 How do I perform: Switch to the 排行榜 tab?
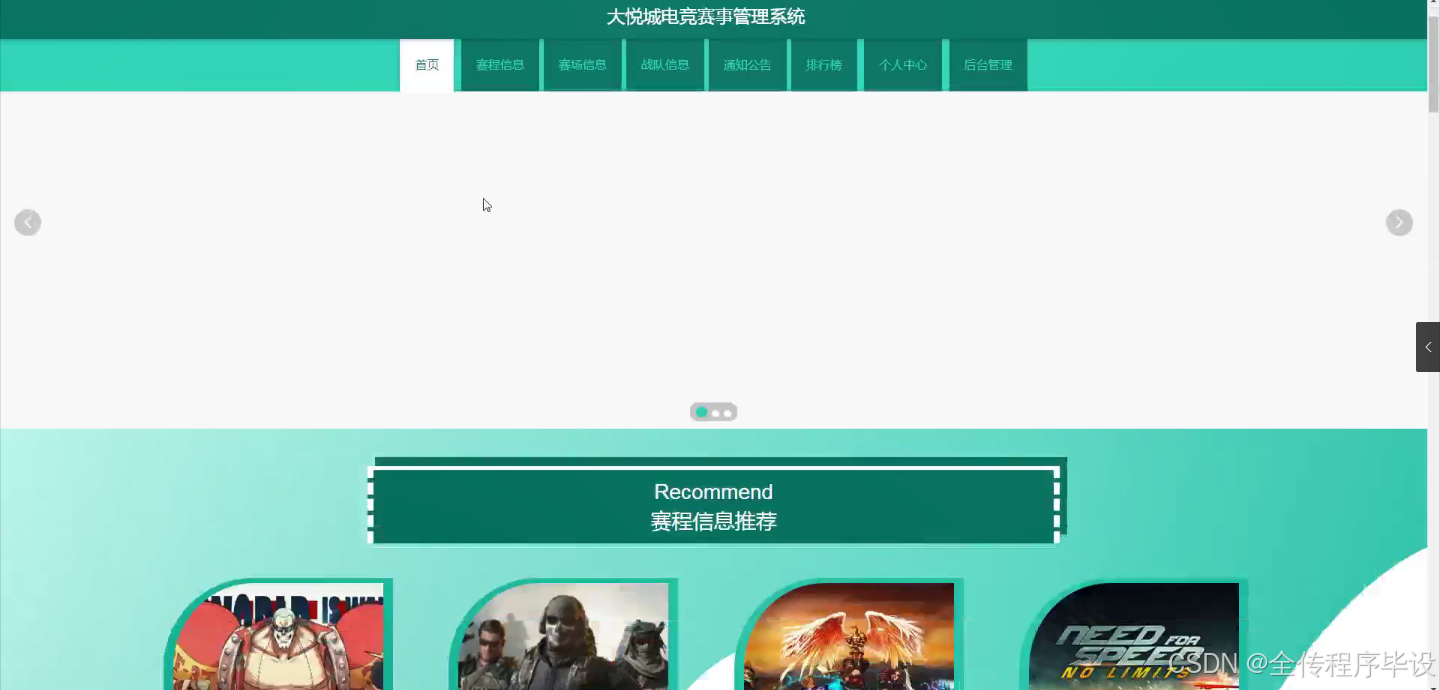(824, 64)
